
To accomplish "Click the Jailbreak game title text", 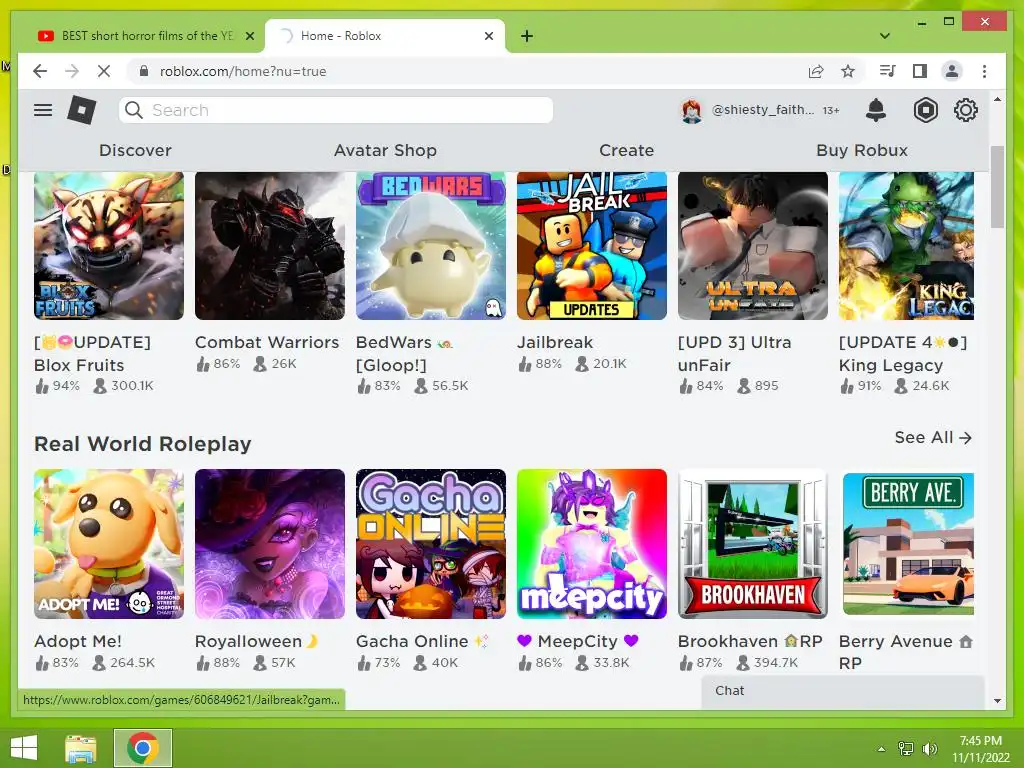I will 555,342.
